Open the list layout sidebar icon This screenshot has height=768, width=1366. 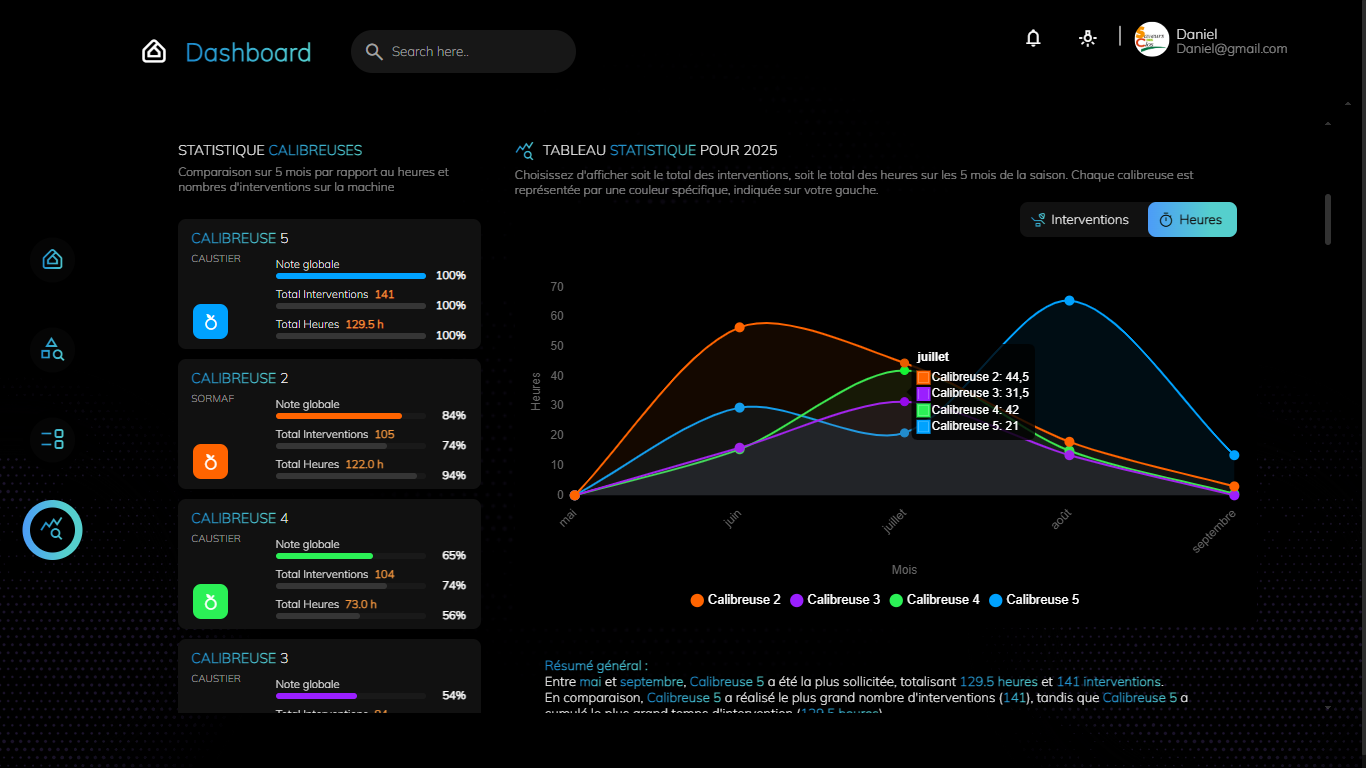click(x=52, y=438)
